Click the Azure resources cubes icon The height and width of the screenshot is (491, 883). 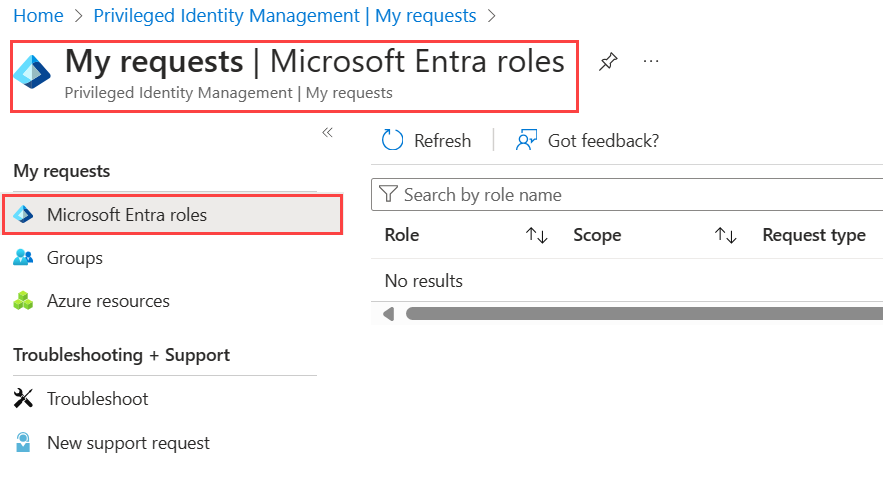[23, 301]
